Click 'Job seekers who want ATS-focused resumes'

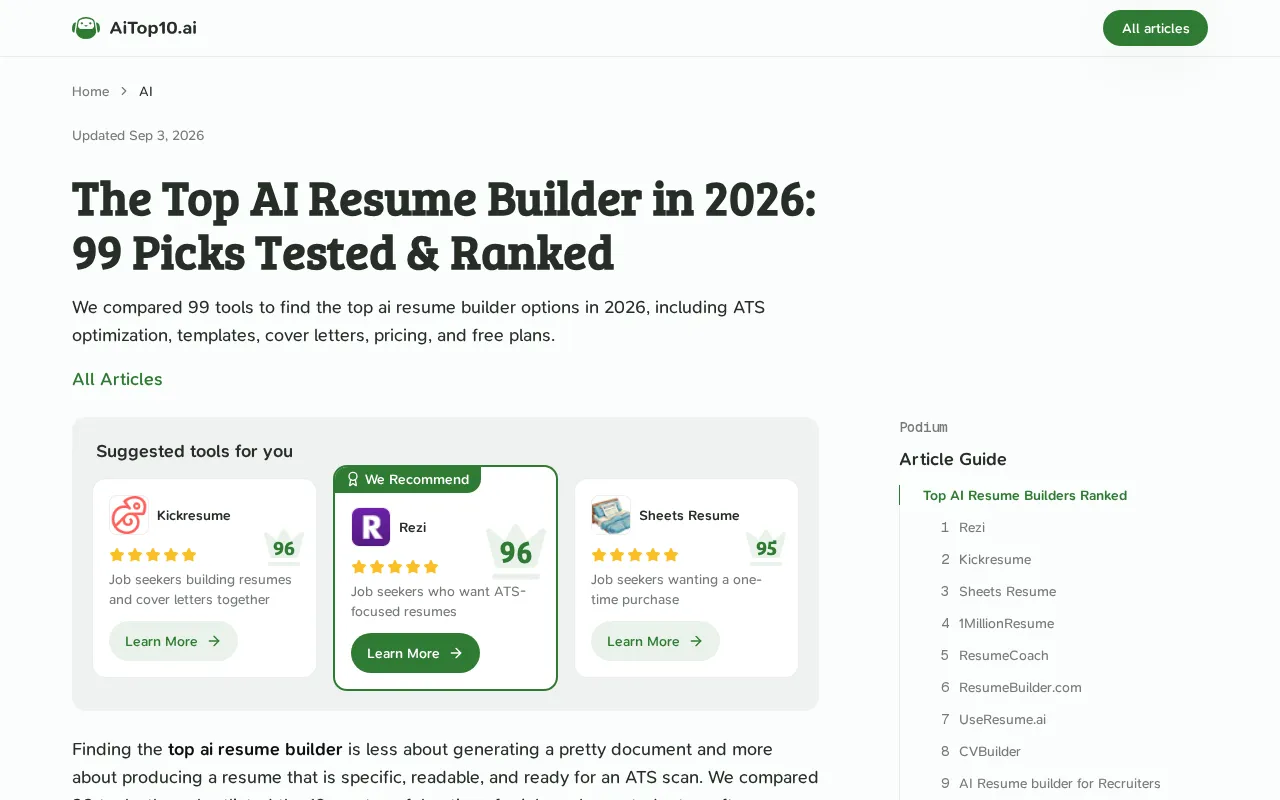tap(438, 601)
